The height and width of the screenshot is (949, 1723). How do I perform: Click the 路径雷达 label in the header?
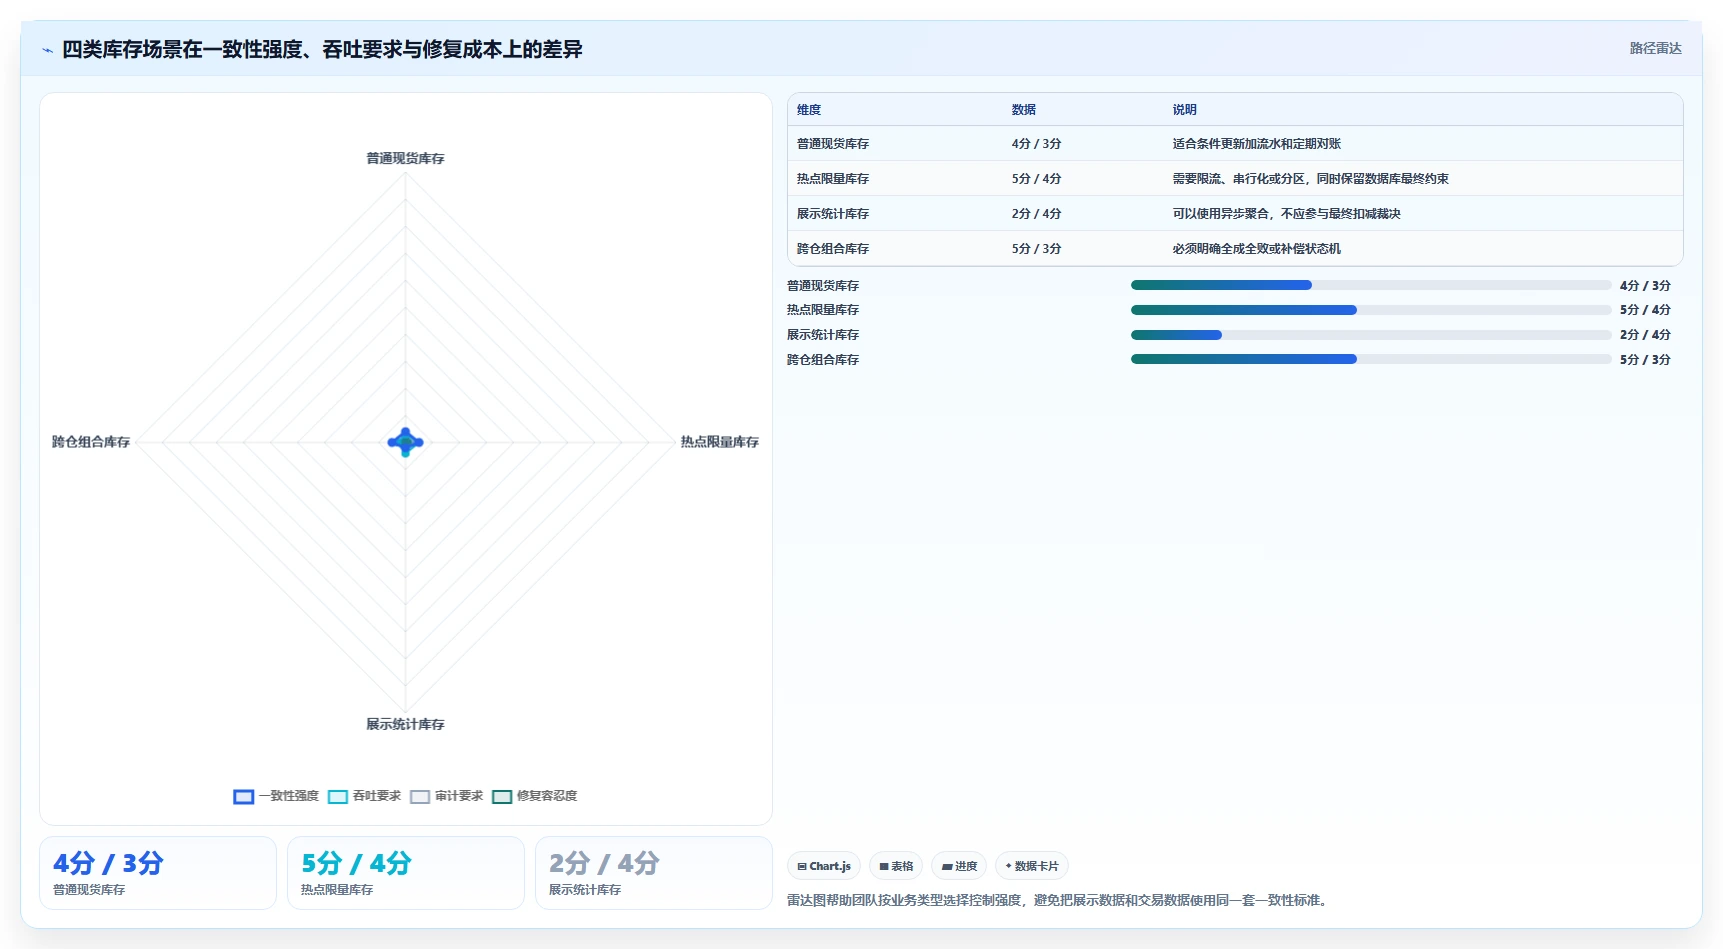pos(1655,48)
